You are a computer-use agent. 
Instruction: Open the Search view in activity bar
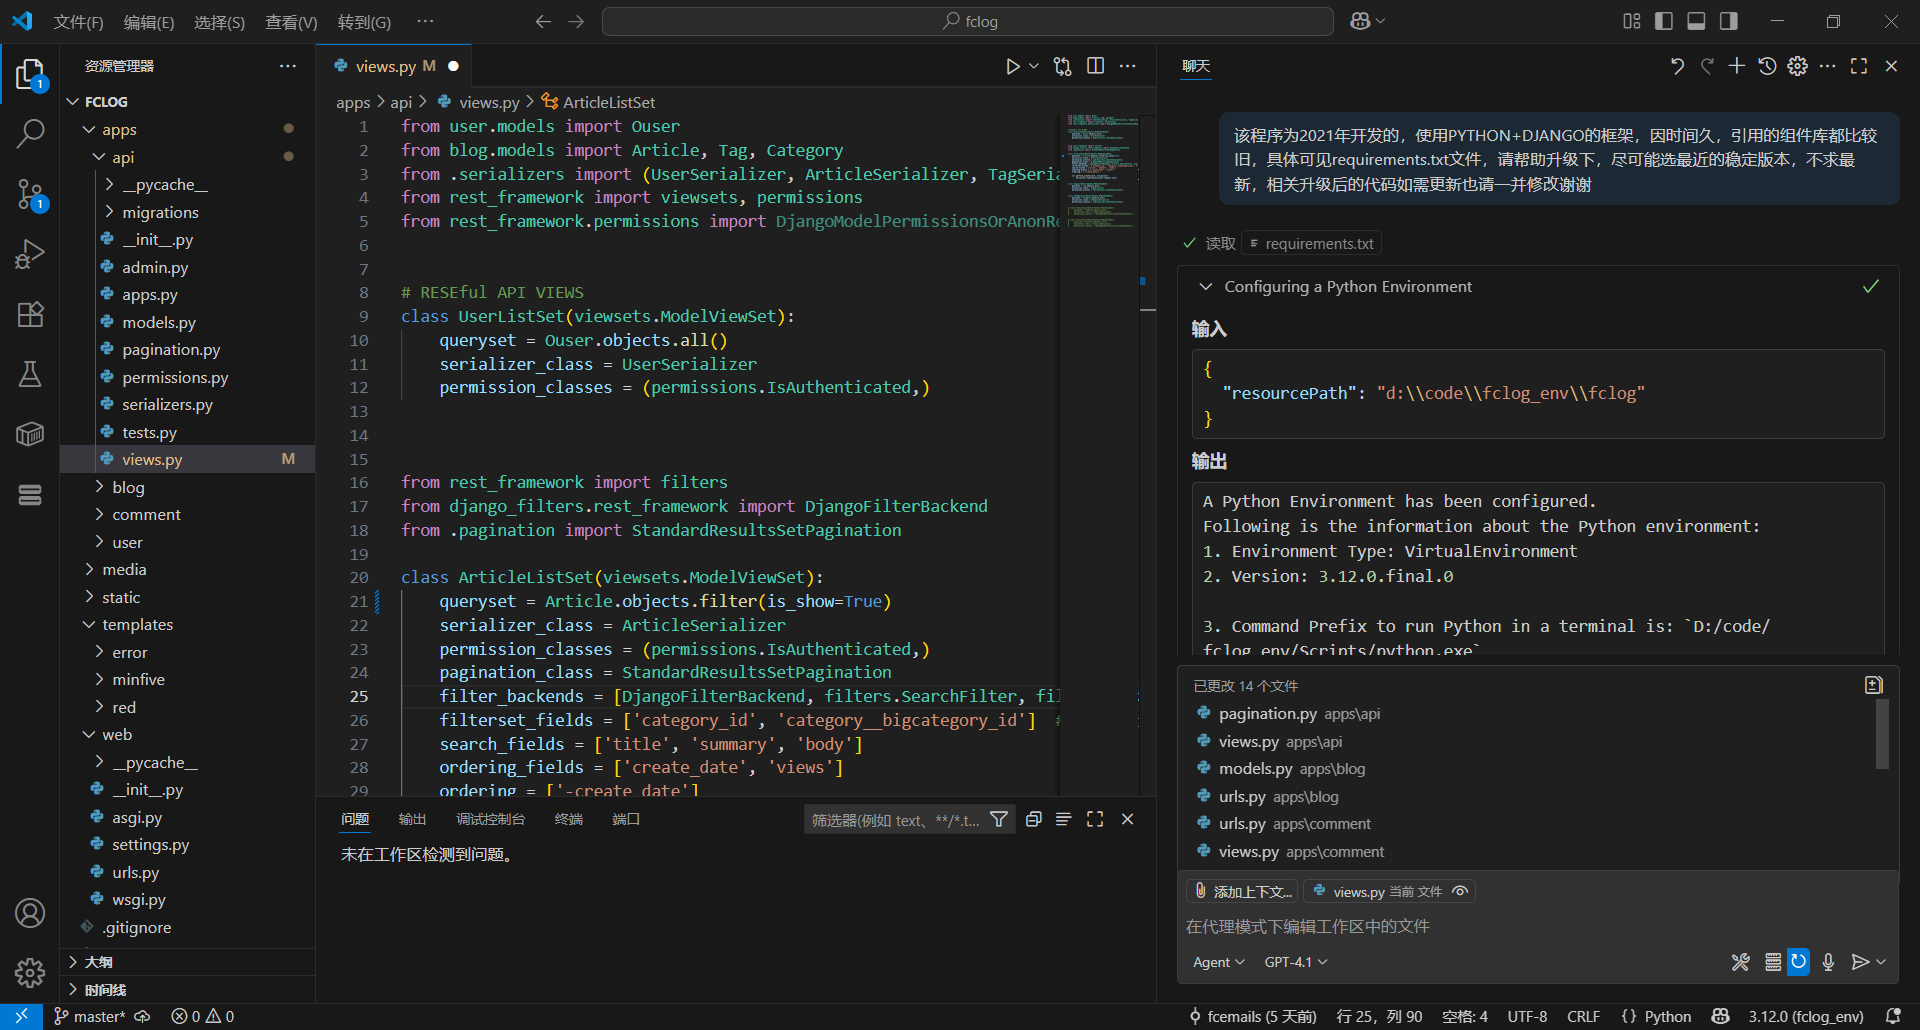pyautogui.click(x=30, y=133)
